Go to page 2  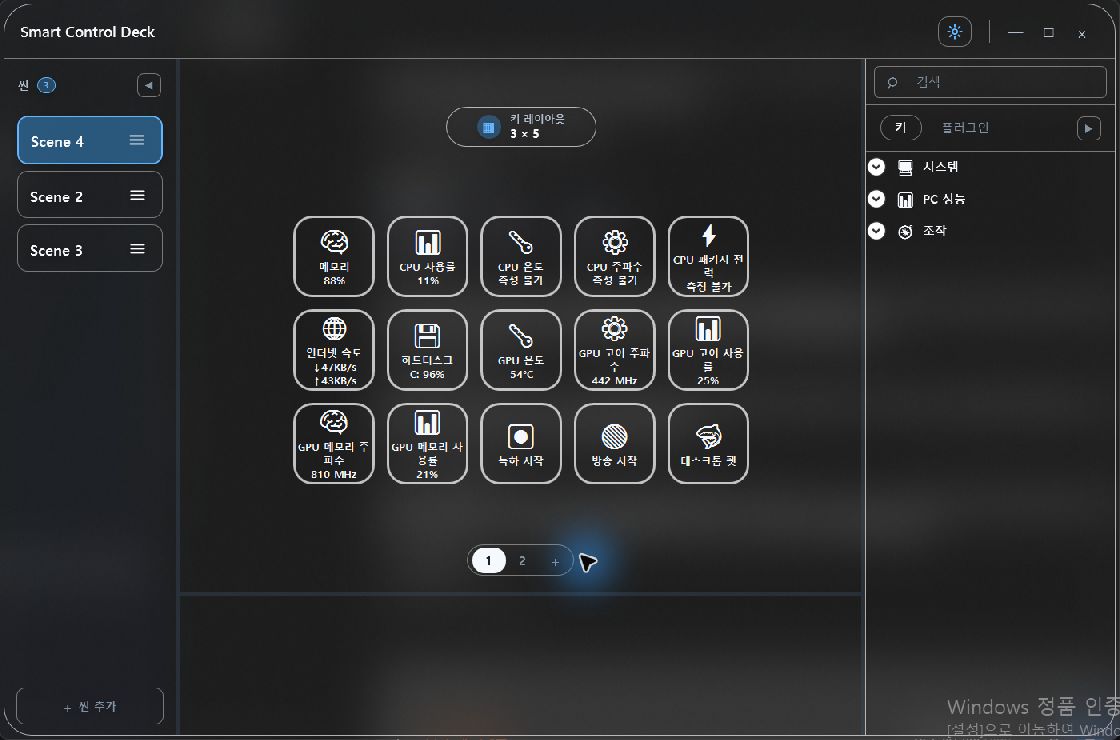tap(522, 561)
